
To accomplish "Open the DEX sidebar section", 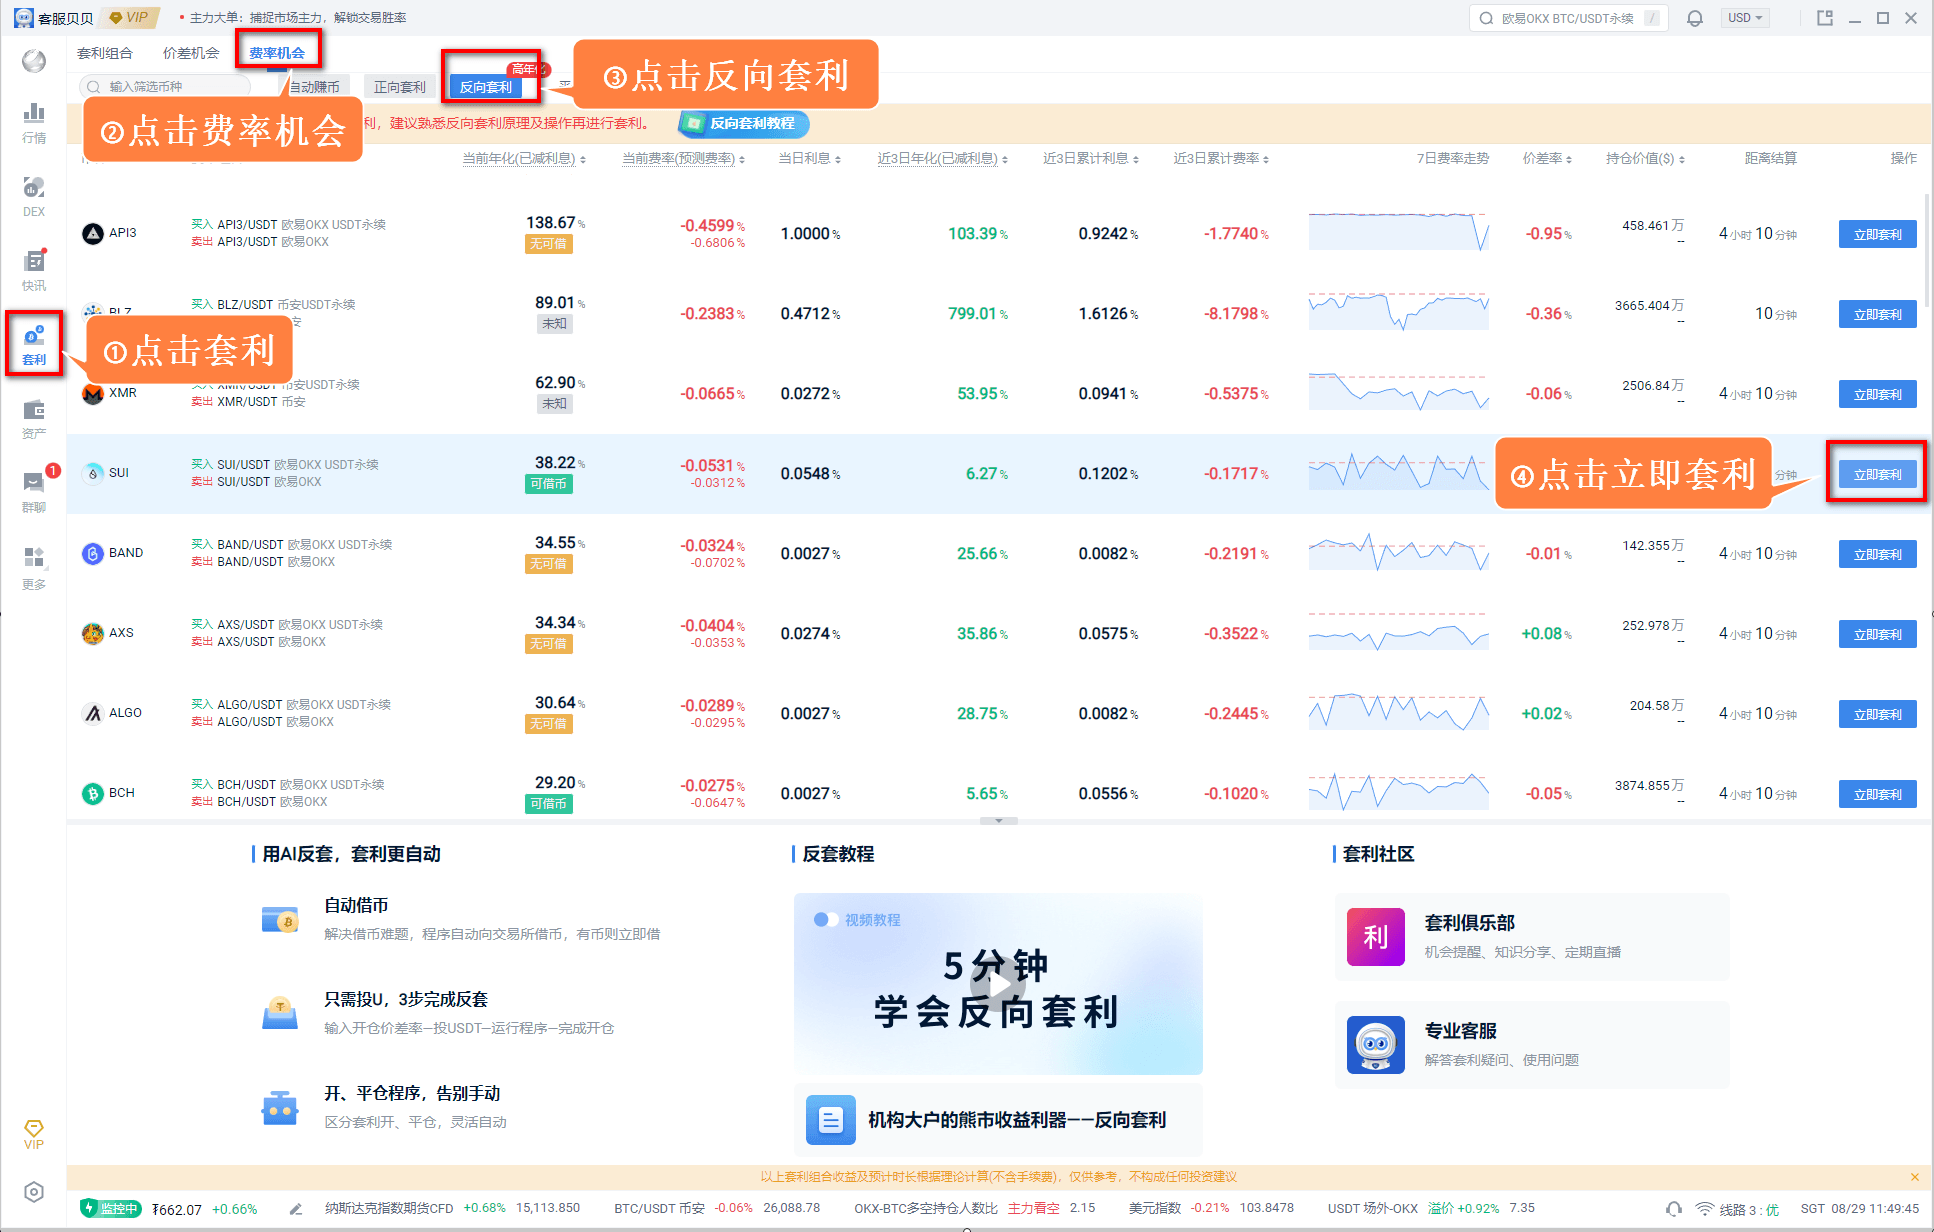I will tap(34, 196).
